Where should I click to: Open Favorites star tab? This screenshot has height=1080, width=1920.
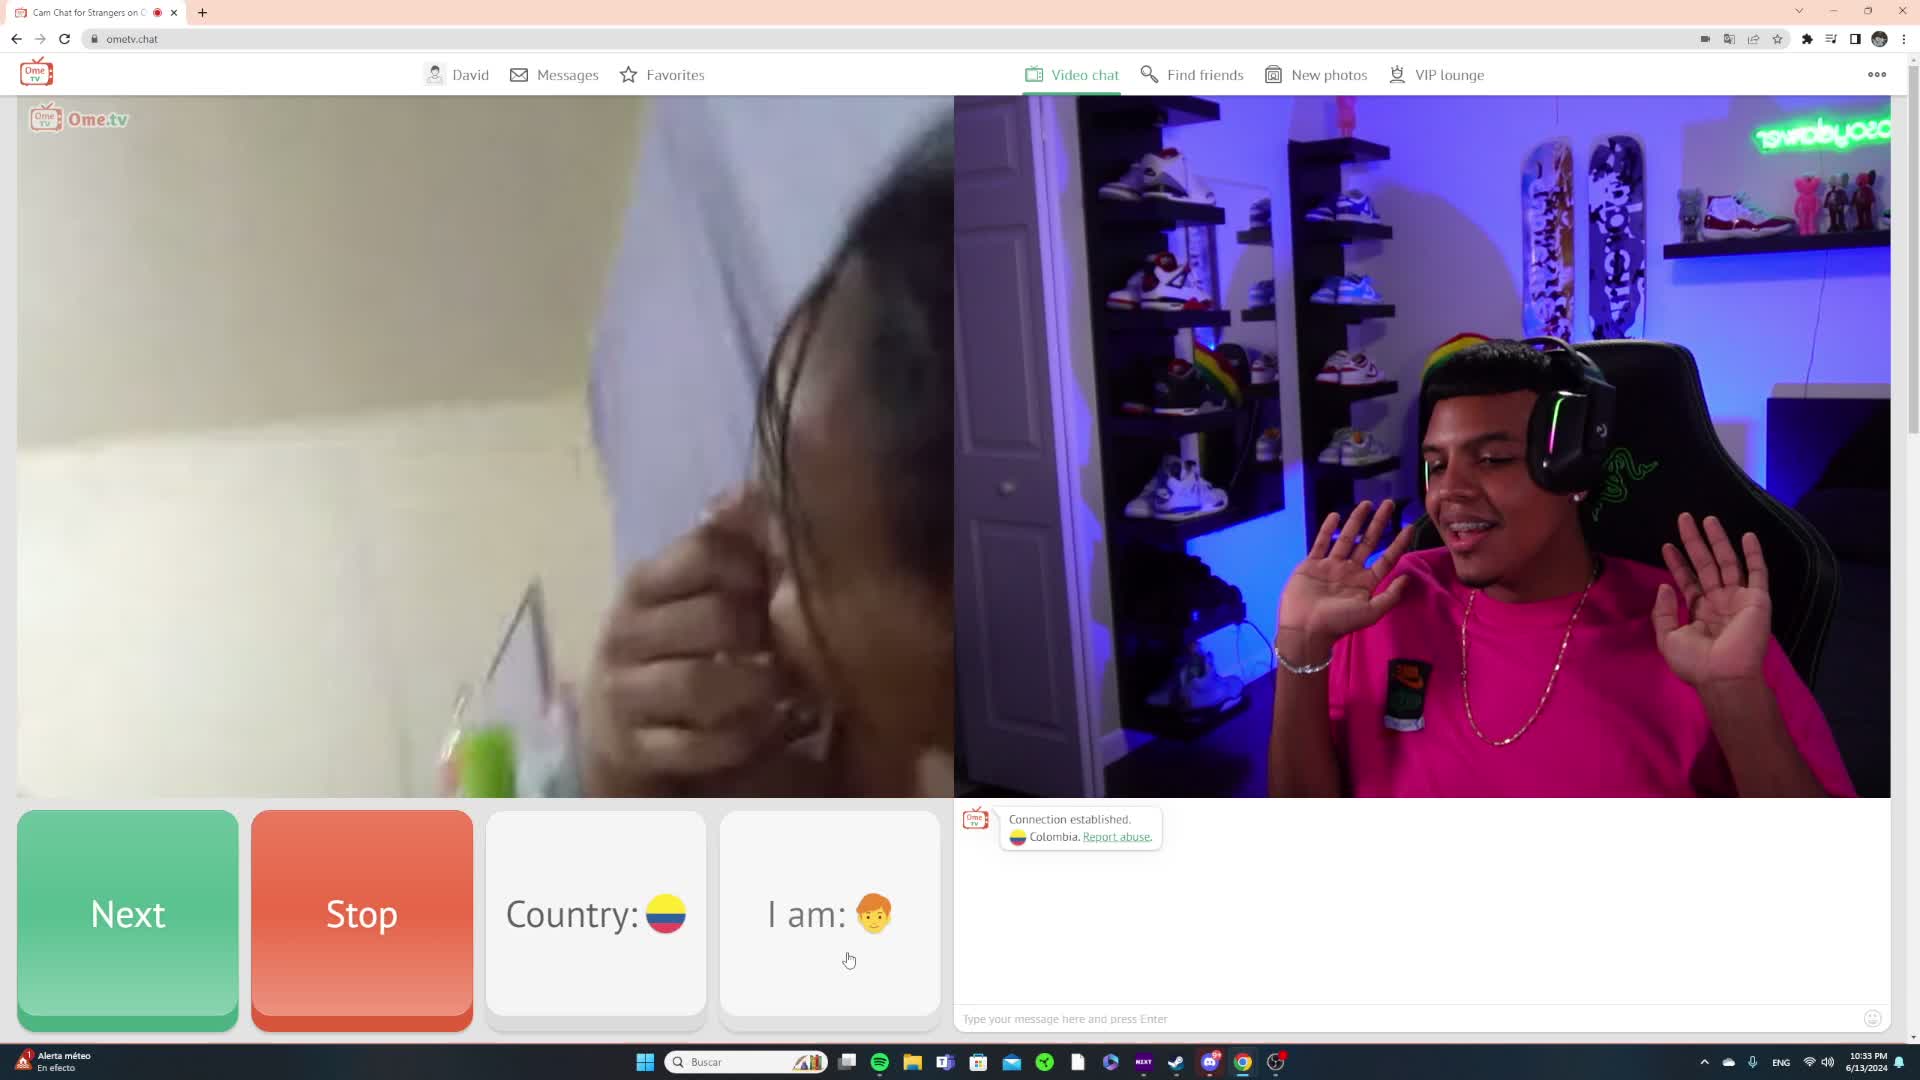tap(662, 75)
